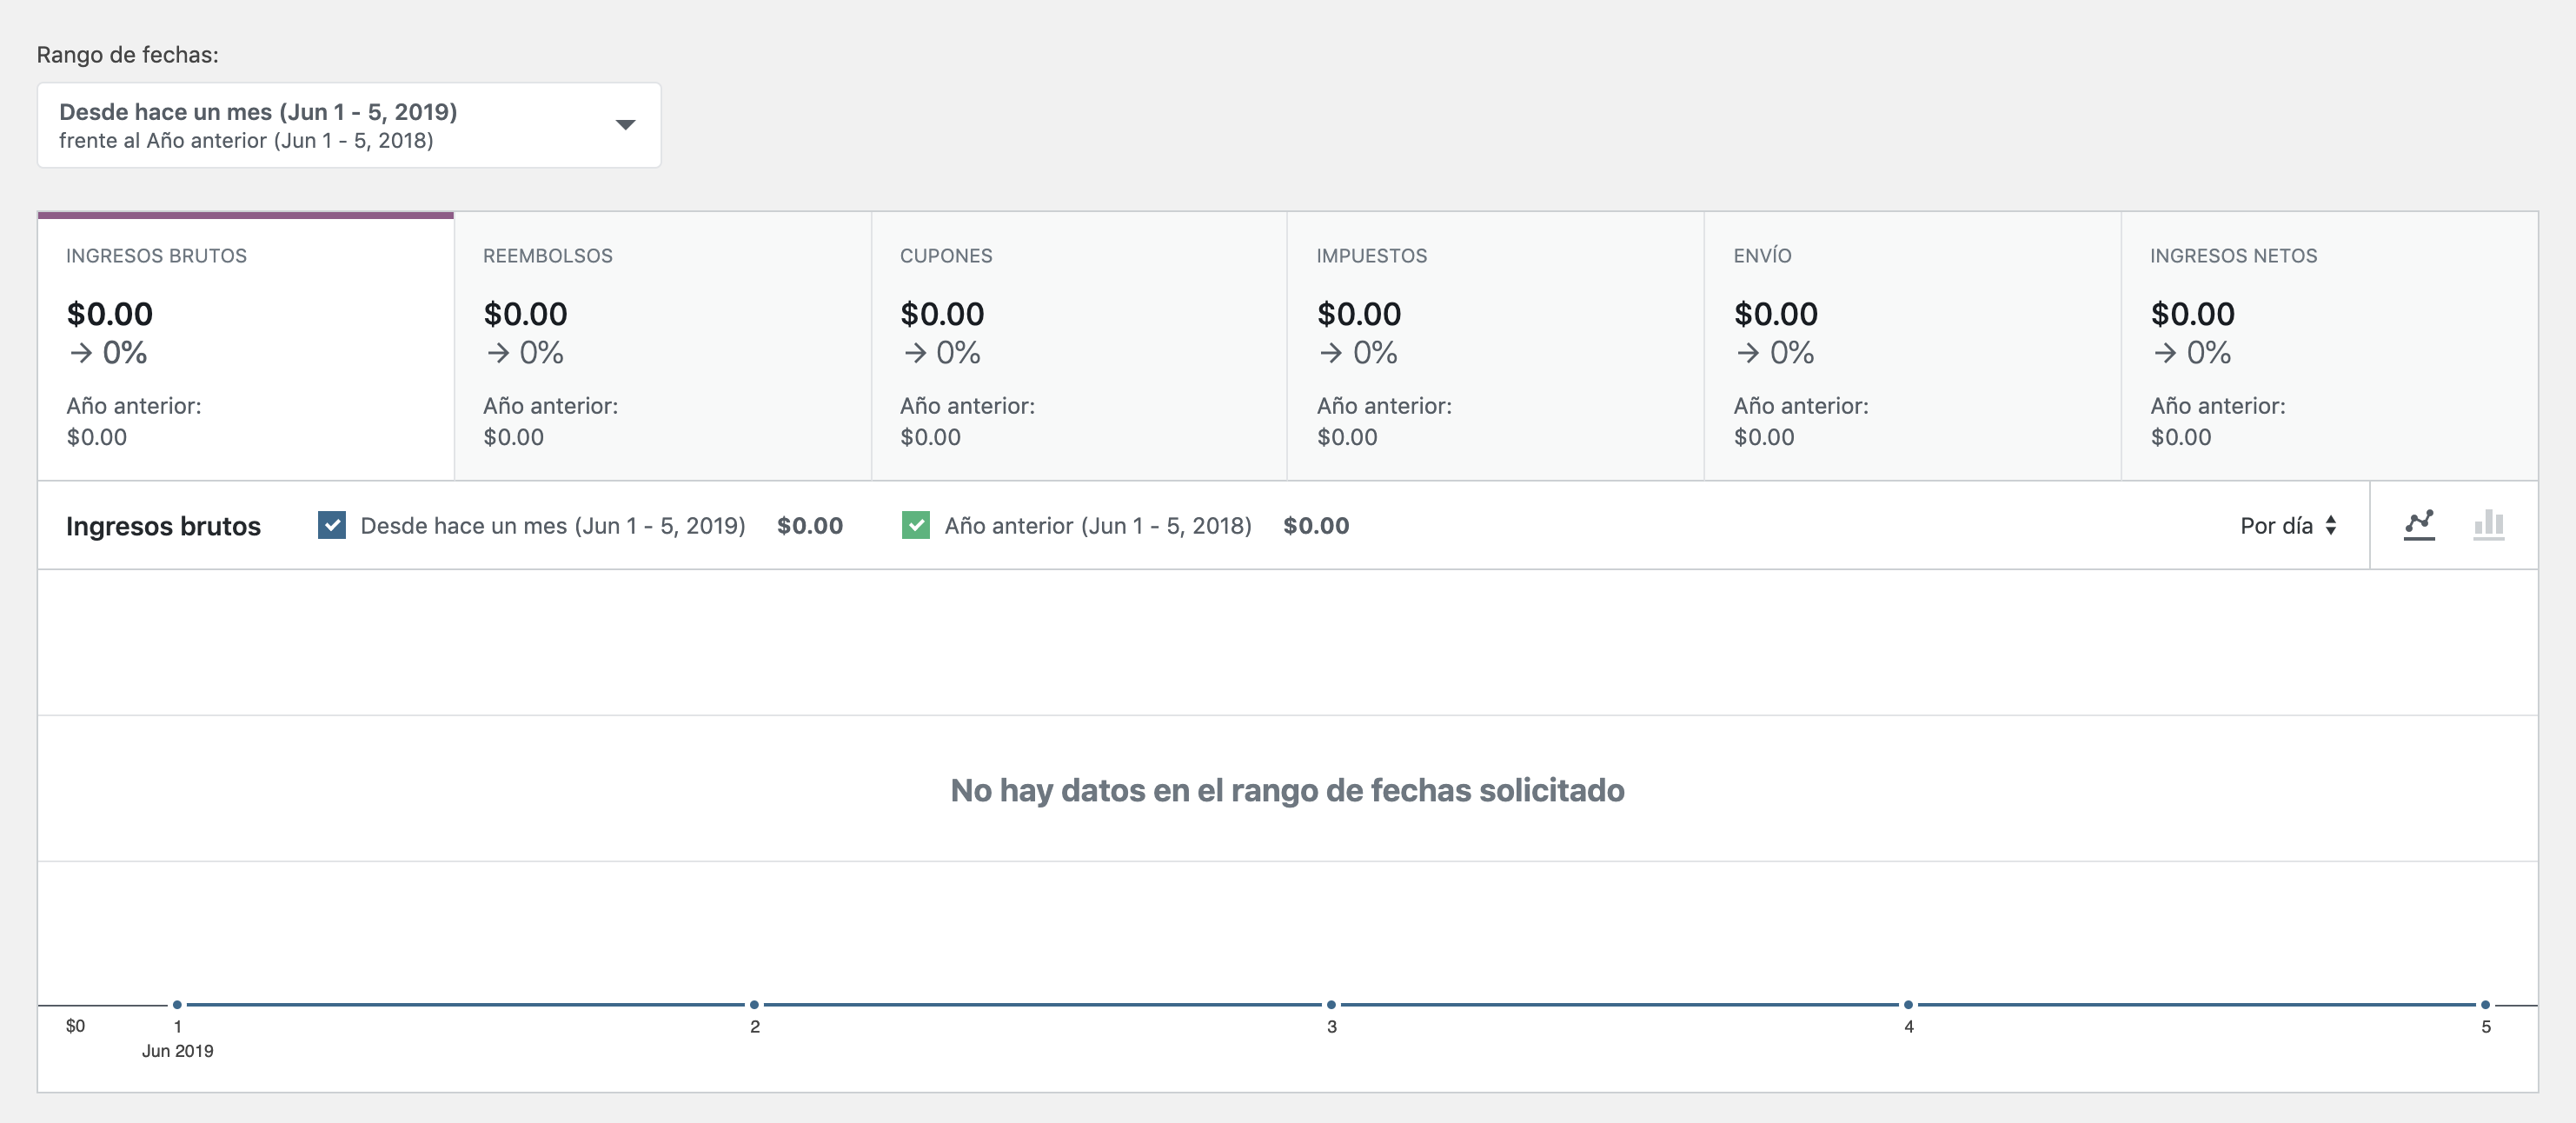Click the '$0.00' value beside the 2019 series
This screenshot has height=1123, width=2576.
coord(810,524)
